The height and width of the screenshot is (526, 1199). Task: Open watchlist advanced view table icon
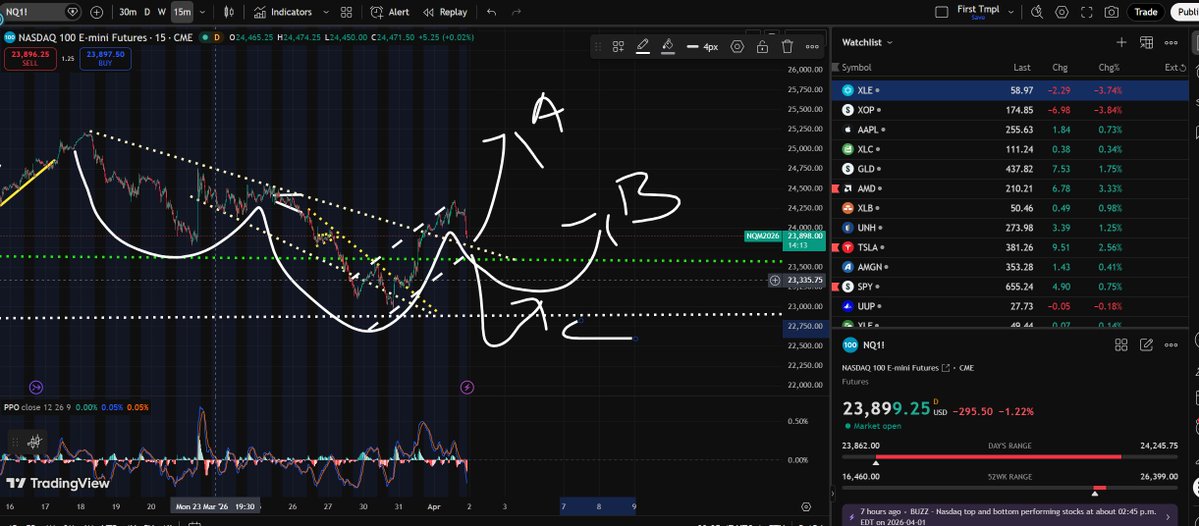tap(1146, 43)
